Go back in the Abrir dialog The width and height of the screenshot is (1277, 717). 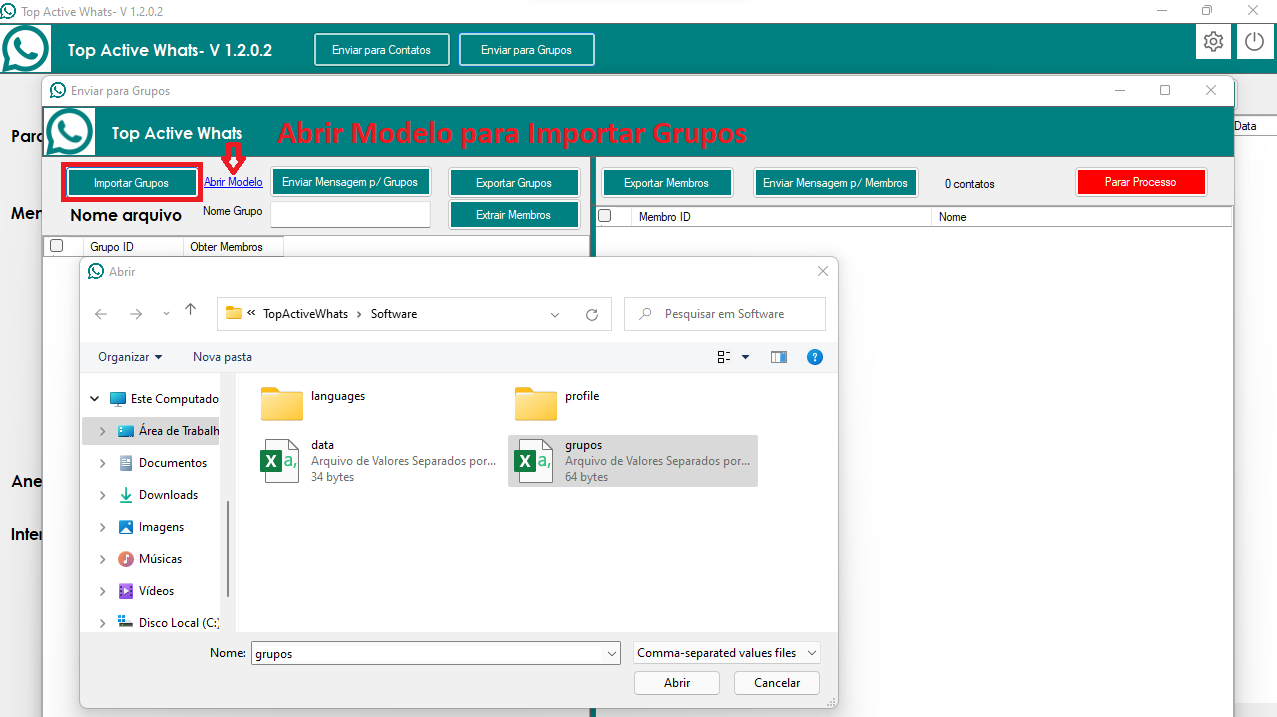101,314
